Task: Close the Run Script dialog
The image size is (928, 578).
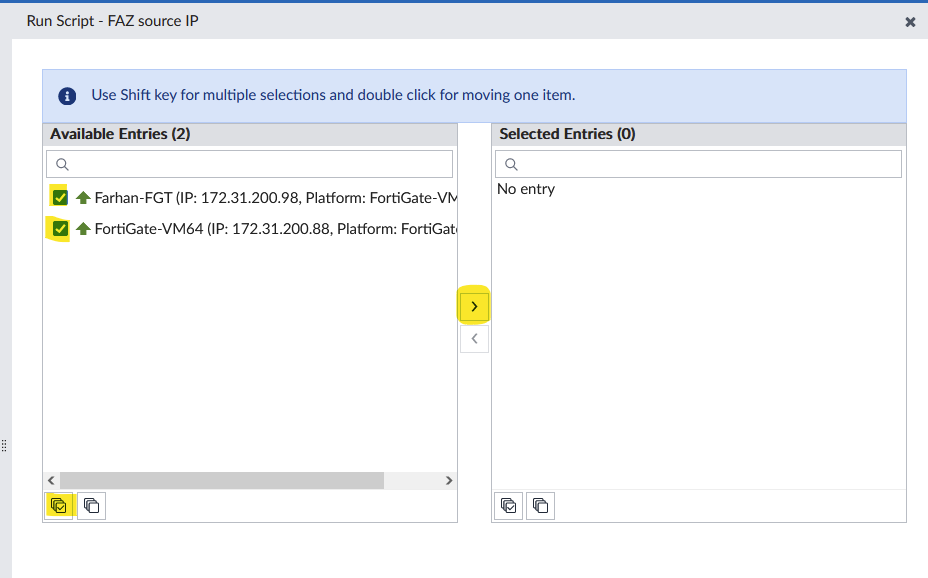Action: click(x=910, y=22)
